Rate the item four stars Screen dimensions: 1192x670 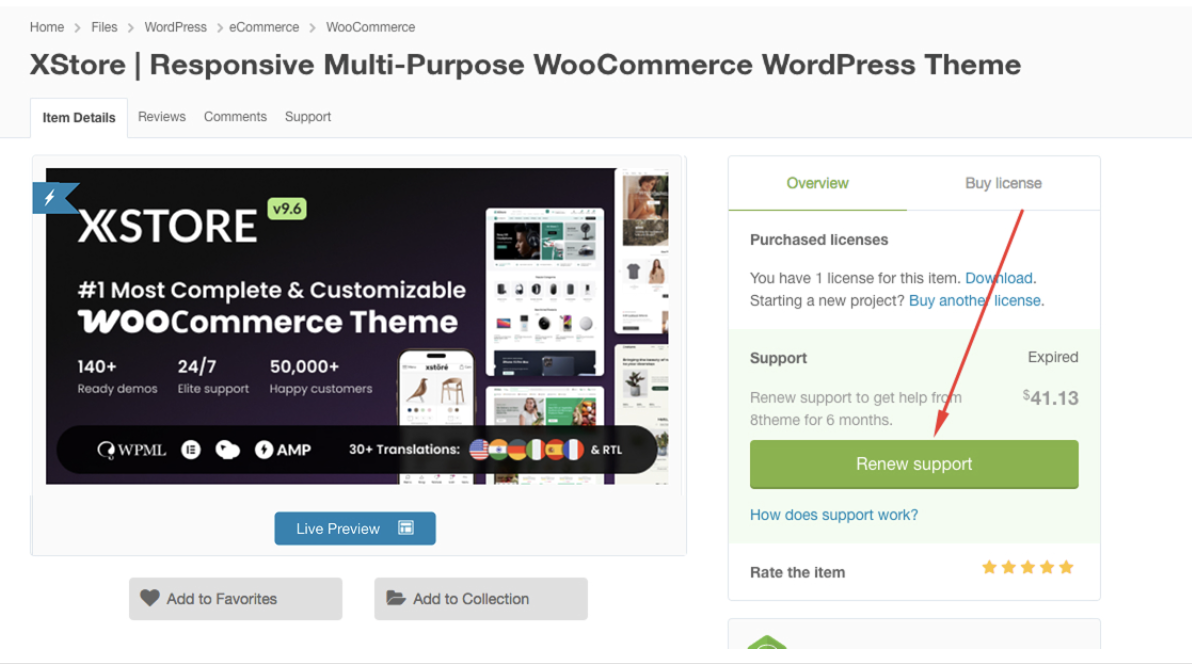1047,567
